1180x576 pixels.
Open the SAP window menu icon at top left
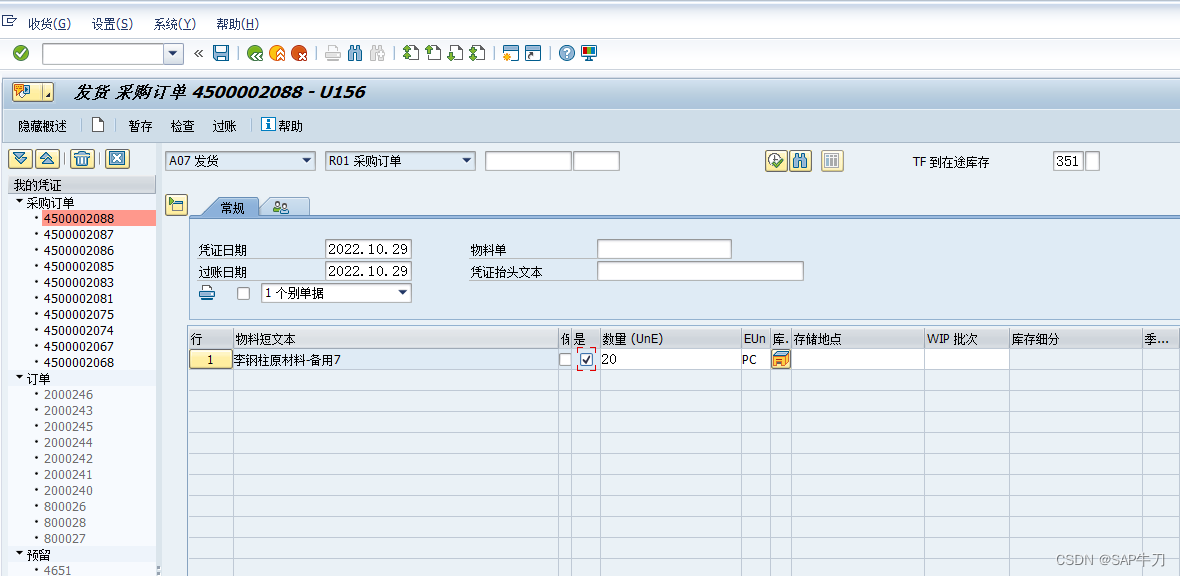tap(10, 23)
